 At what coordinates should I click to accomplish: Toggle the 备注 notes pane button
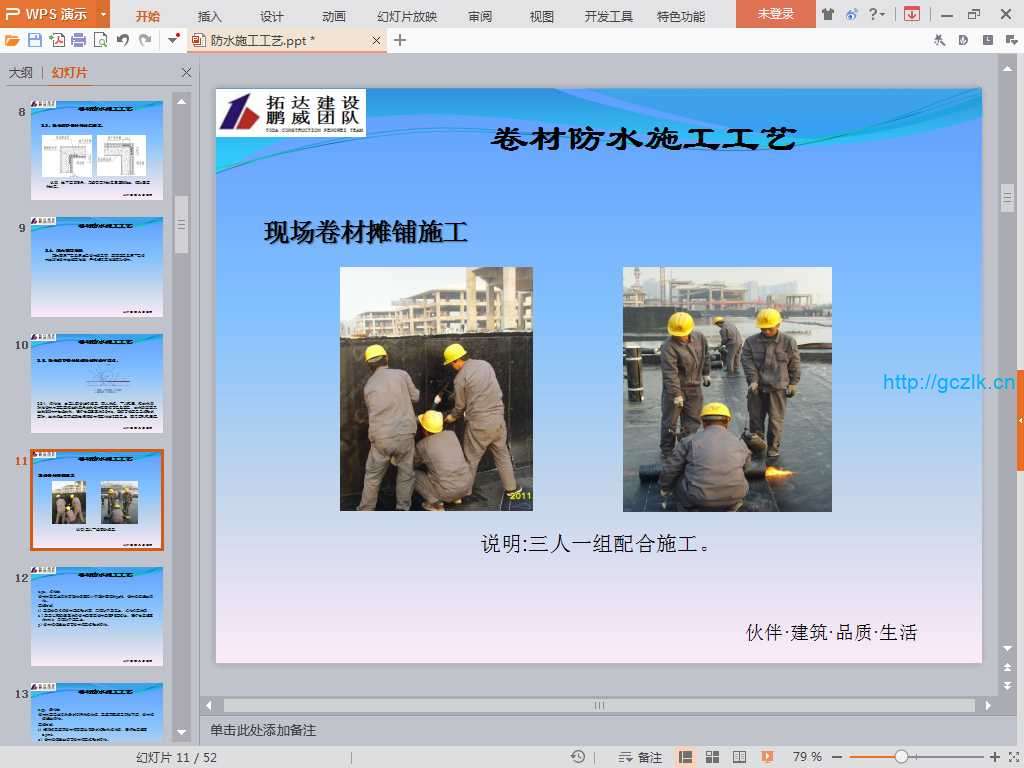641,757
